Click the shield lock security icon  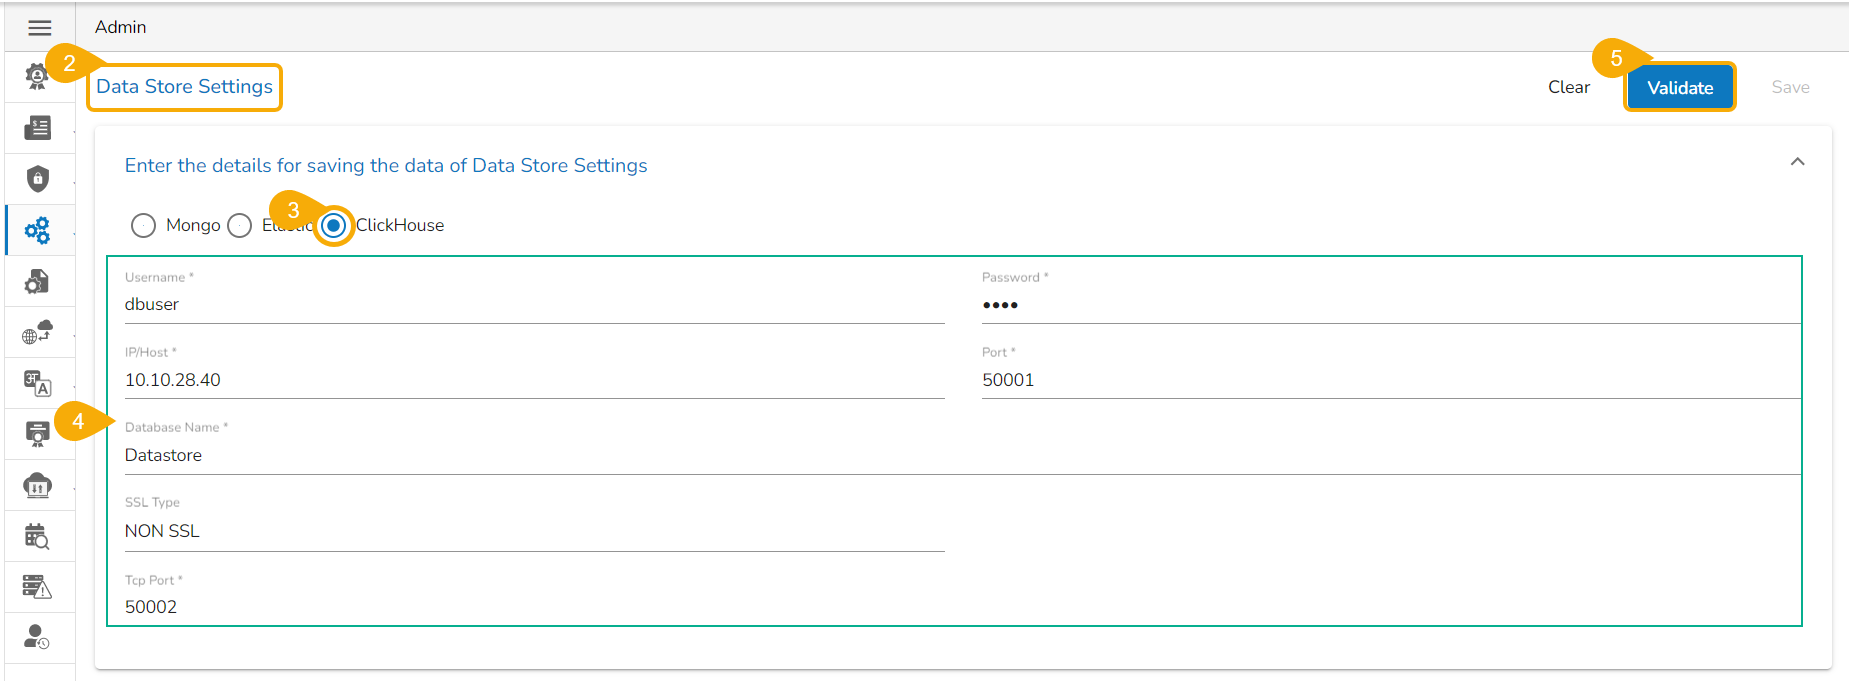click(38, 179)
